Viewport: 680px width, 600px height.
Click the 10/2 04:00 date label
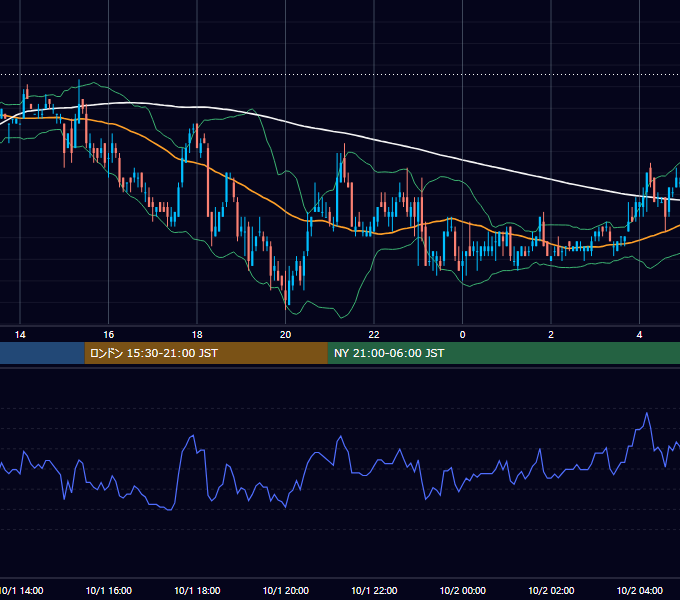pos(639,590)
